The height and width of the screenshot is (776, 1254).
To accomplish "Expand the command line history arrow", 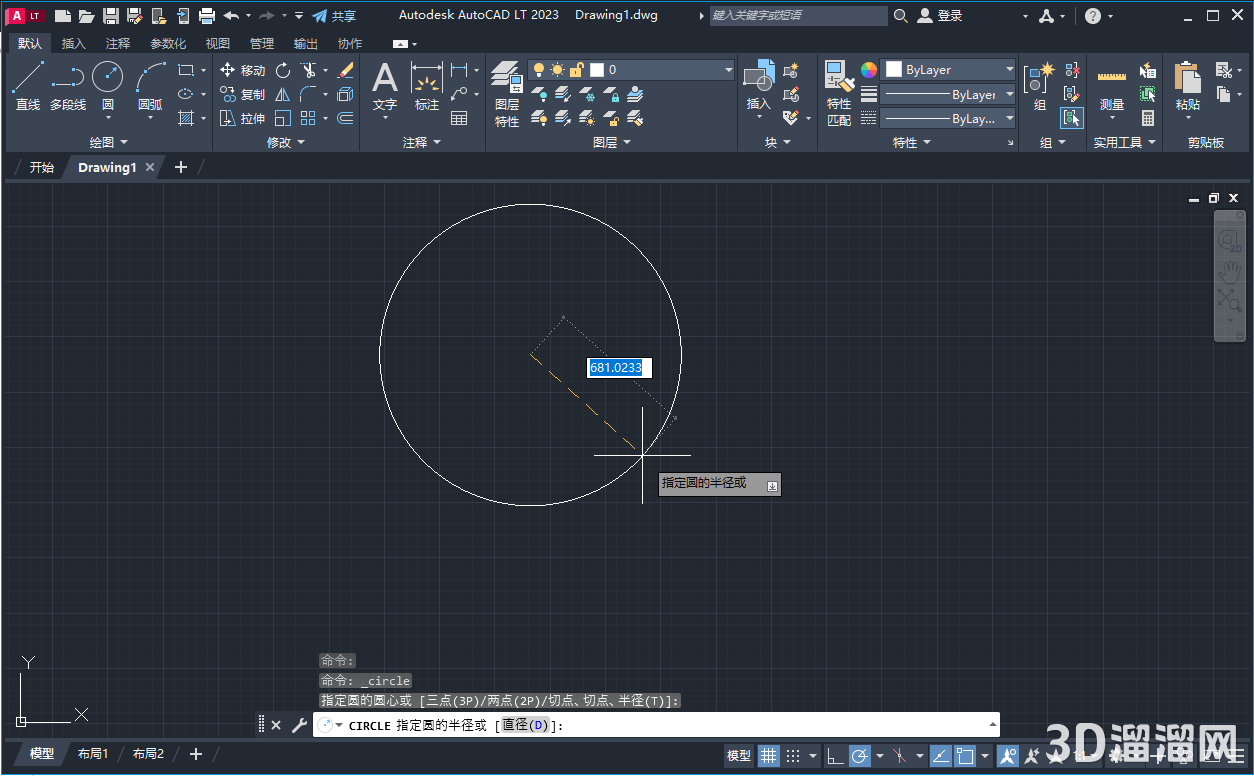I will 992,725.
